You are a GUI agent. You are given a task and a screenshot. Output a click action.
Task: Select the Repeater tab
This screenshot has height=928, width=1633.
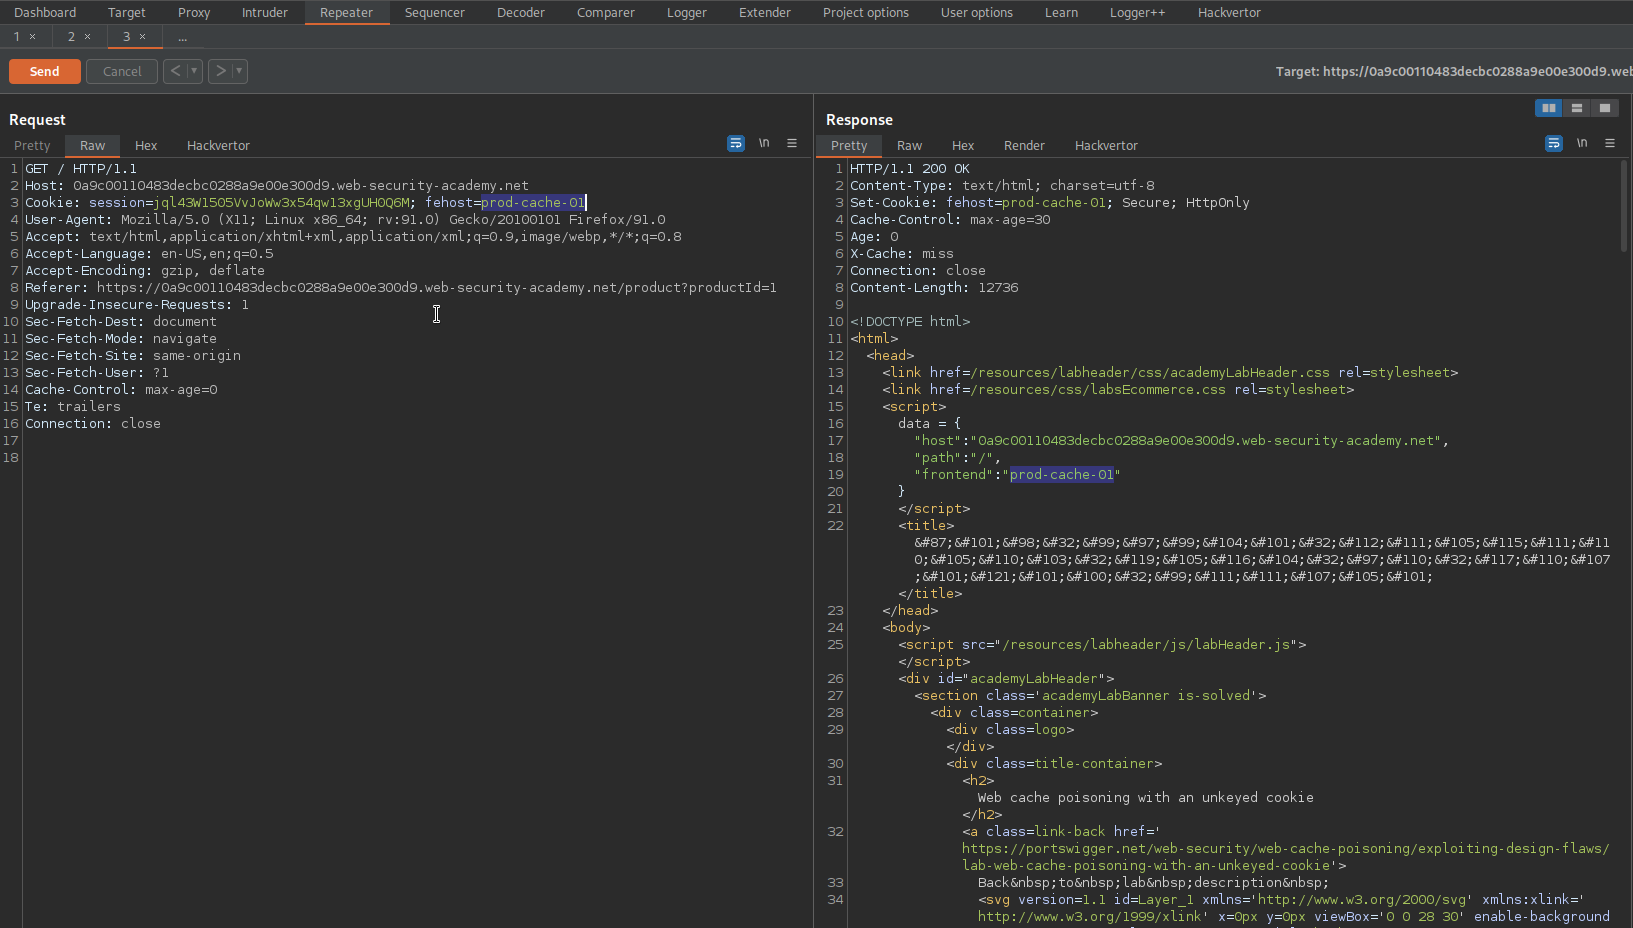346,12
